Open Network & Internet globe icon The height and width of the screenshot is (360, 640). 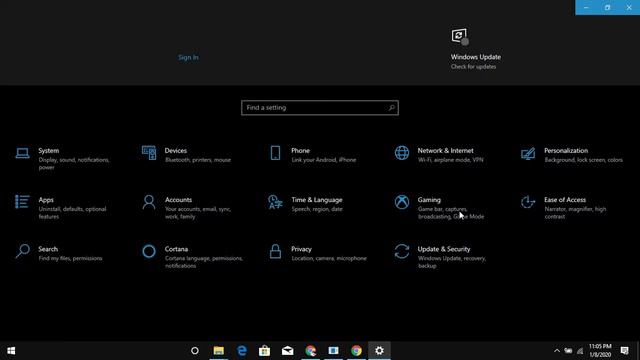point(402,153)
